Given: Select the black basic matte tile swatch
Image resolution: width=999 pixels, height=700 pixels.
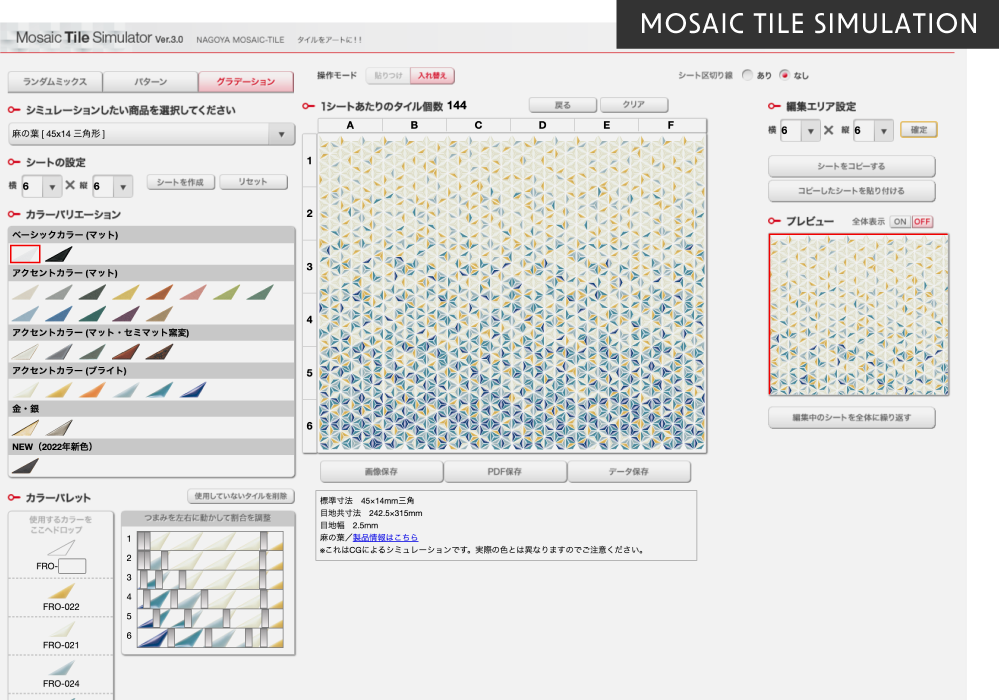Looking at the screenshot, I should coord(59,254).
